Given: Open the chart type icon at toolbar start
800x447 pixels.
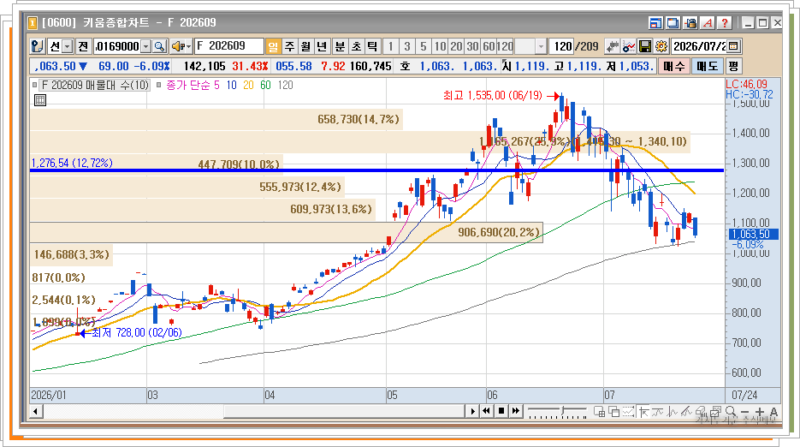Looking at the screenshot, I should (37, 46).
